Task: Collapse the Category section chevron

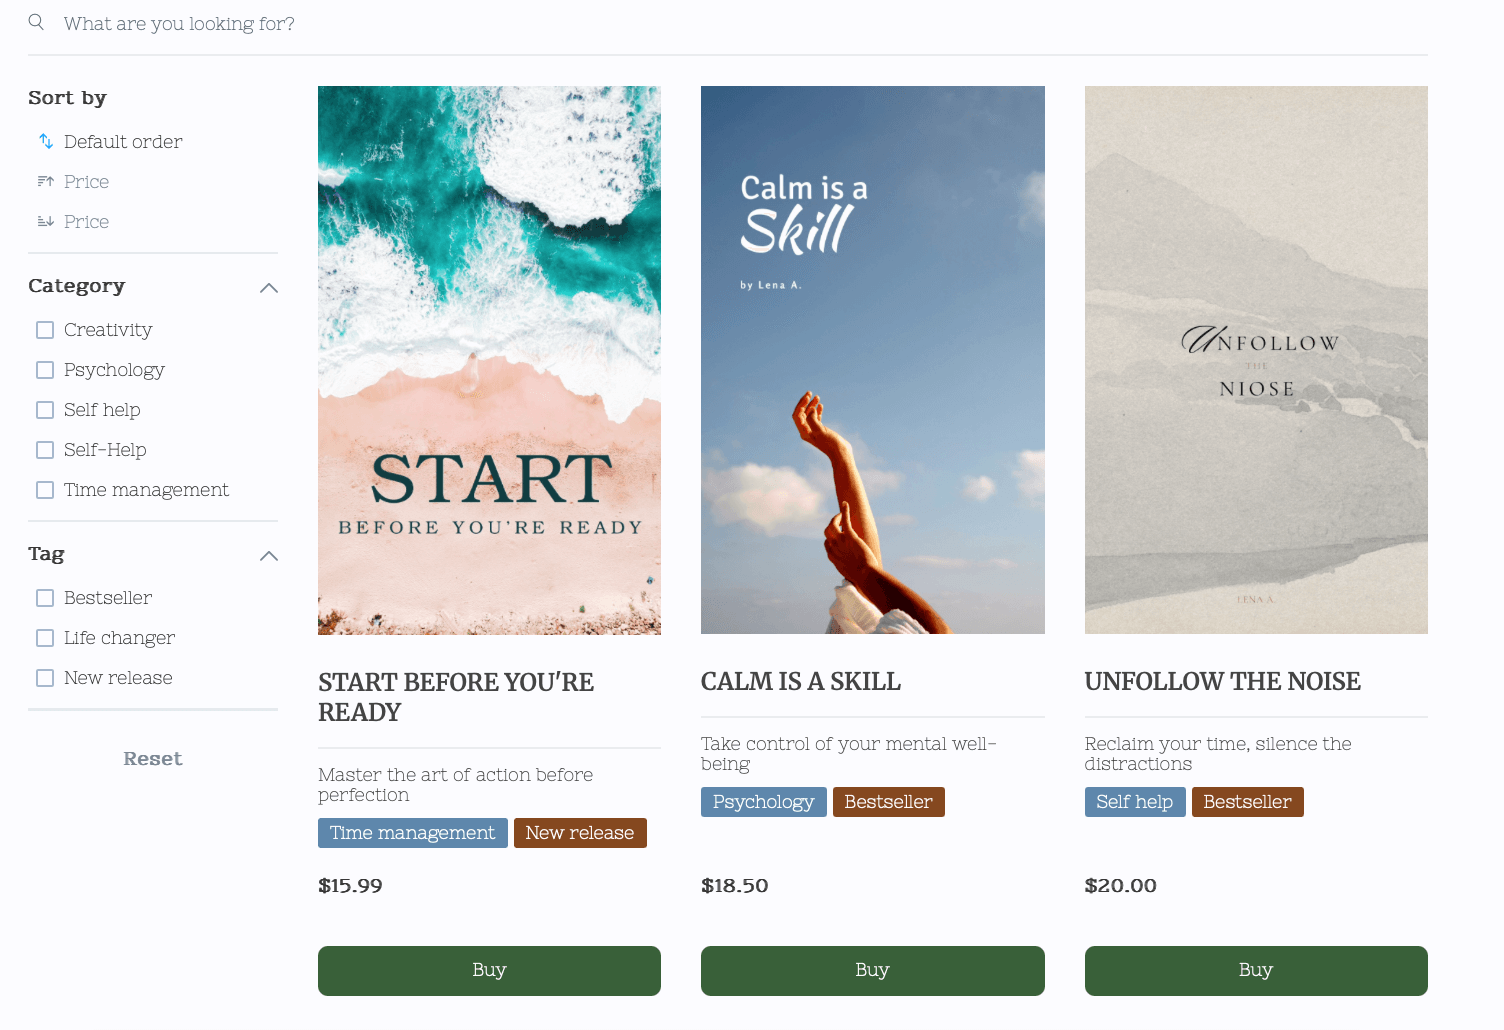Action: tap(268, 288)
